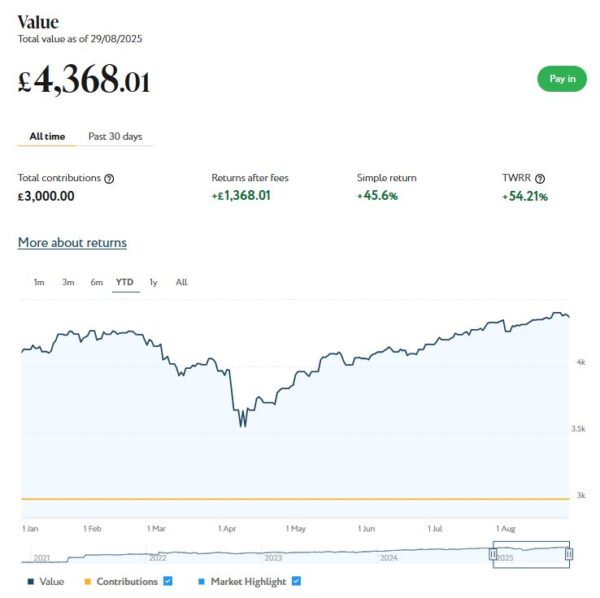Viewport: 600px width, 598px height.
Task: Toggle the Market Highlight checkbox
Action: (x=296, y=581)
